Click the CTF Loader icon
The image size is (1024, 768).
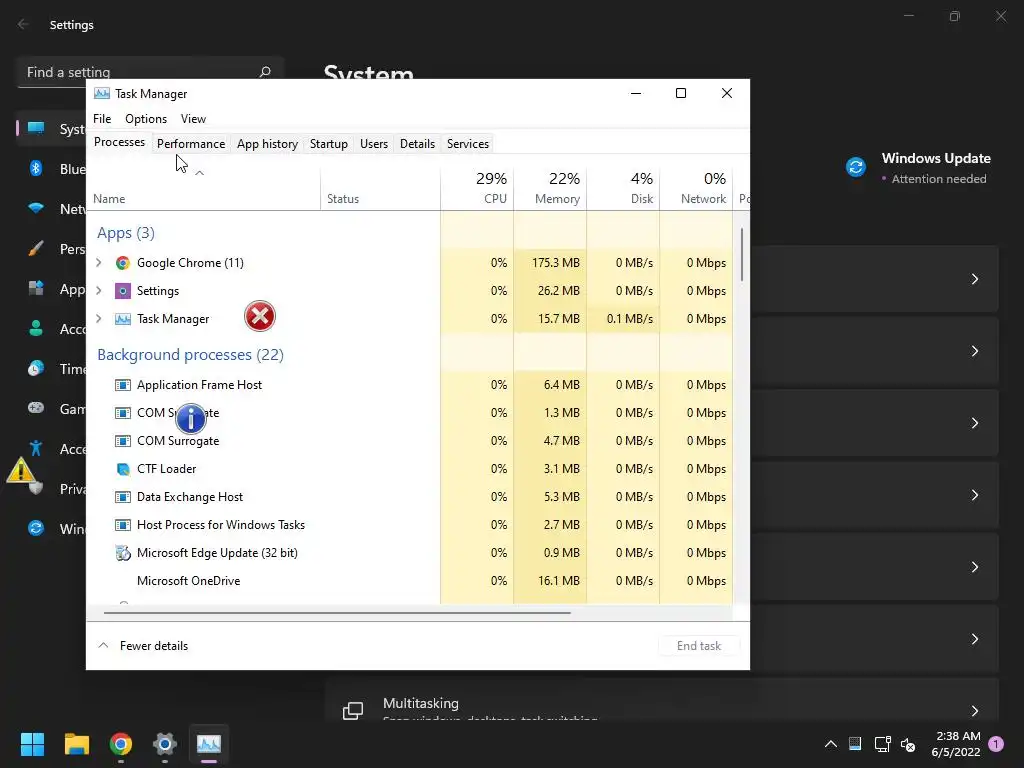(122, 469)
